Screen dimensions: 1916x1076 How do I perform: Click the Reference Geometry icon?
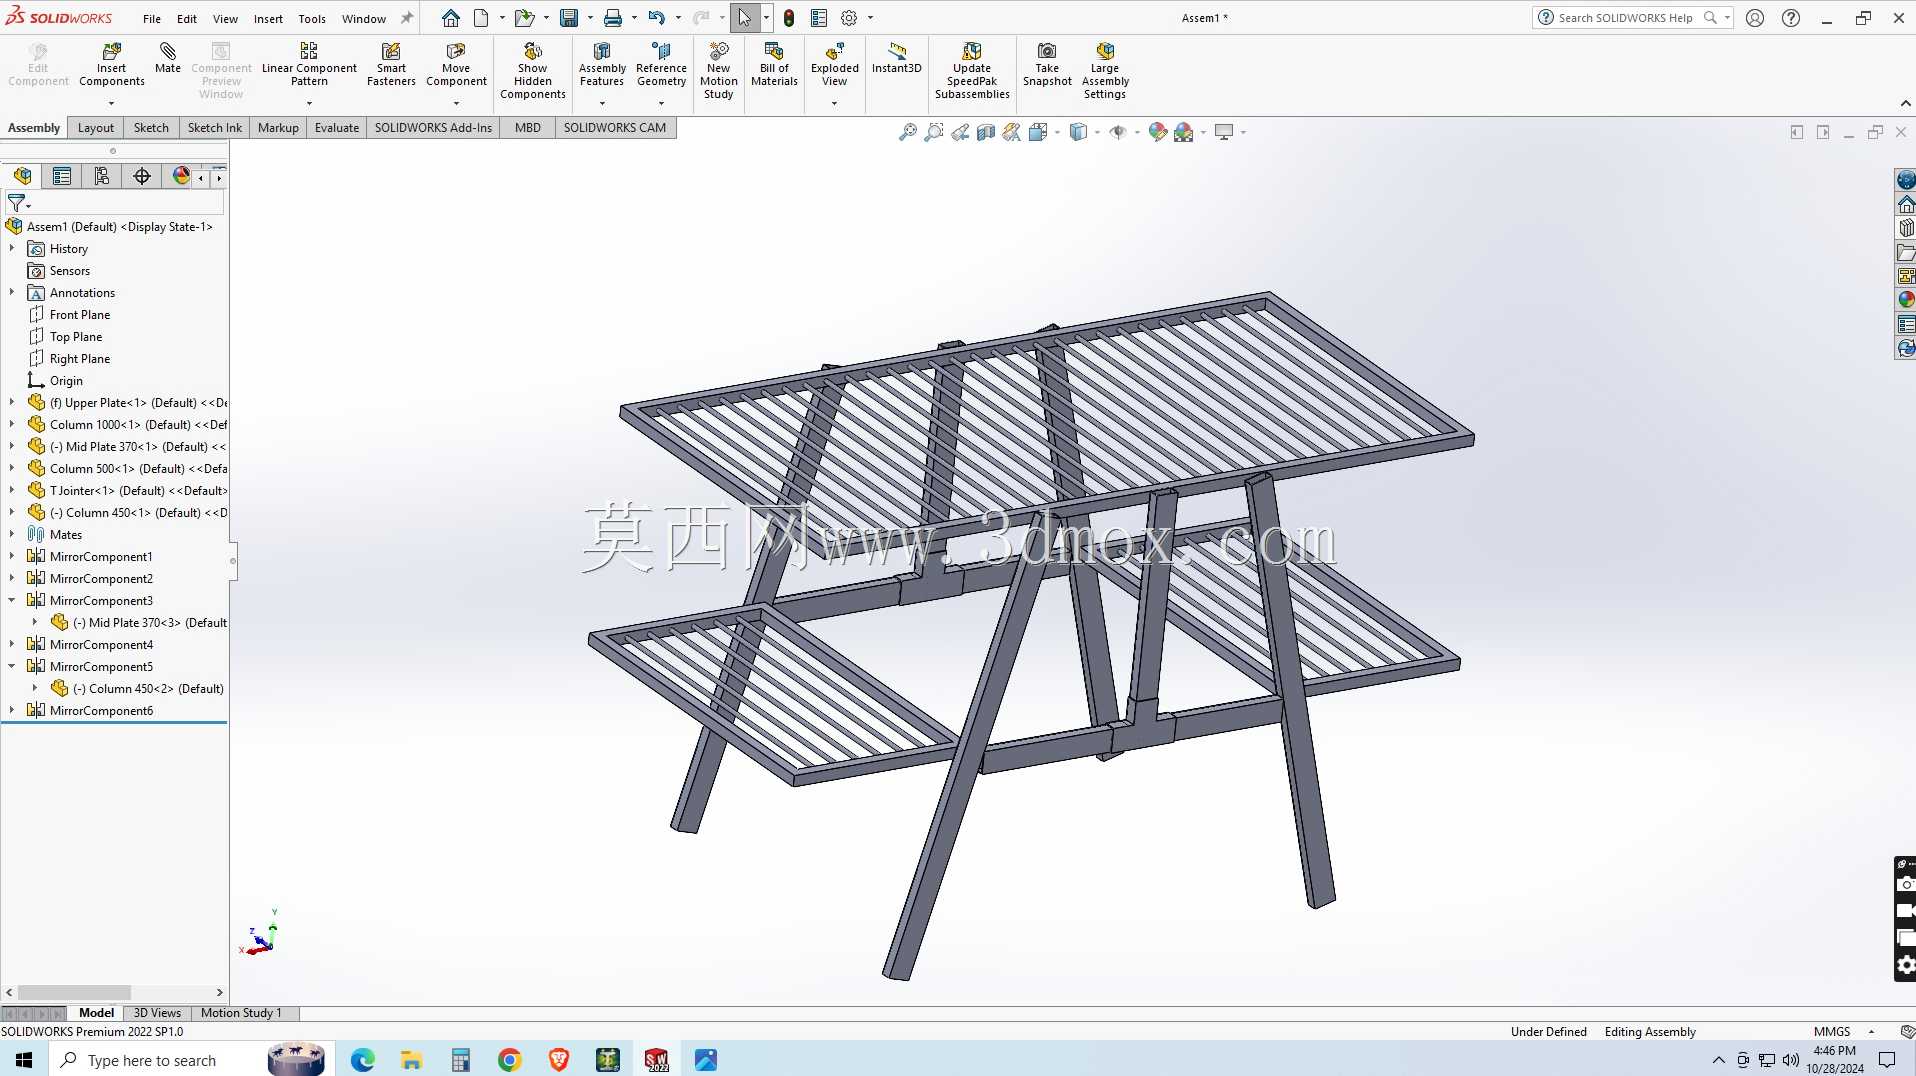tap(661, 64)
